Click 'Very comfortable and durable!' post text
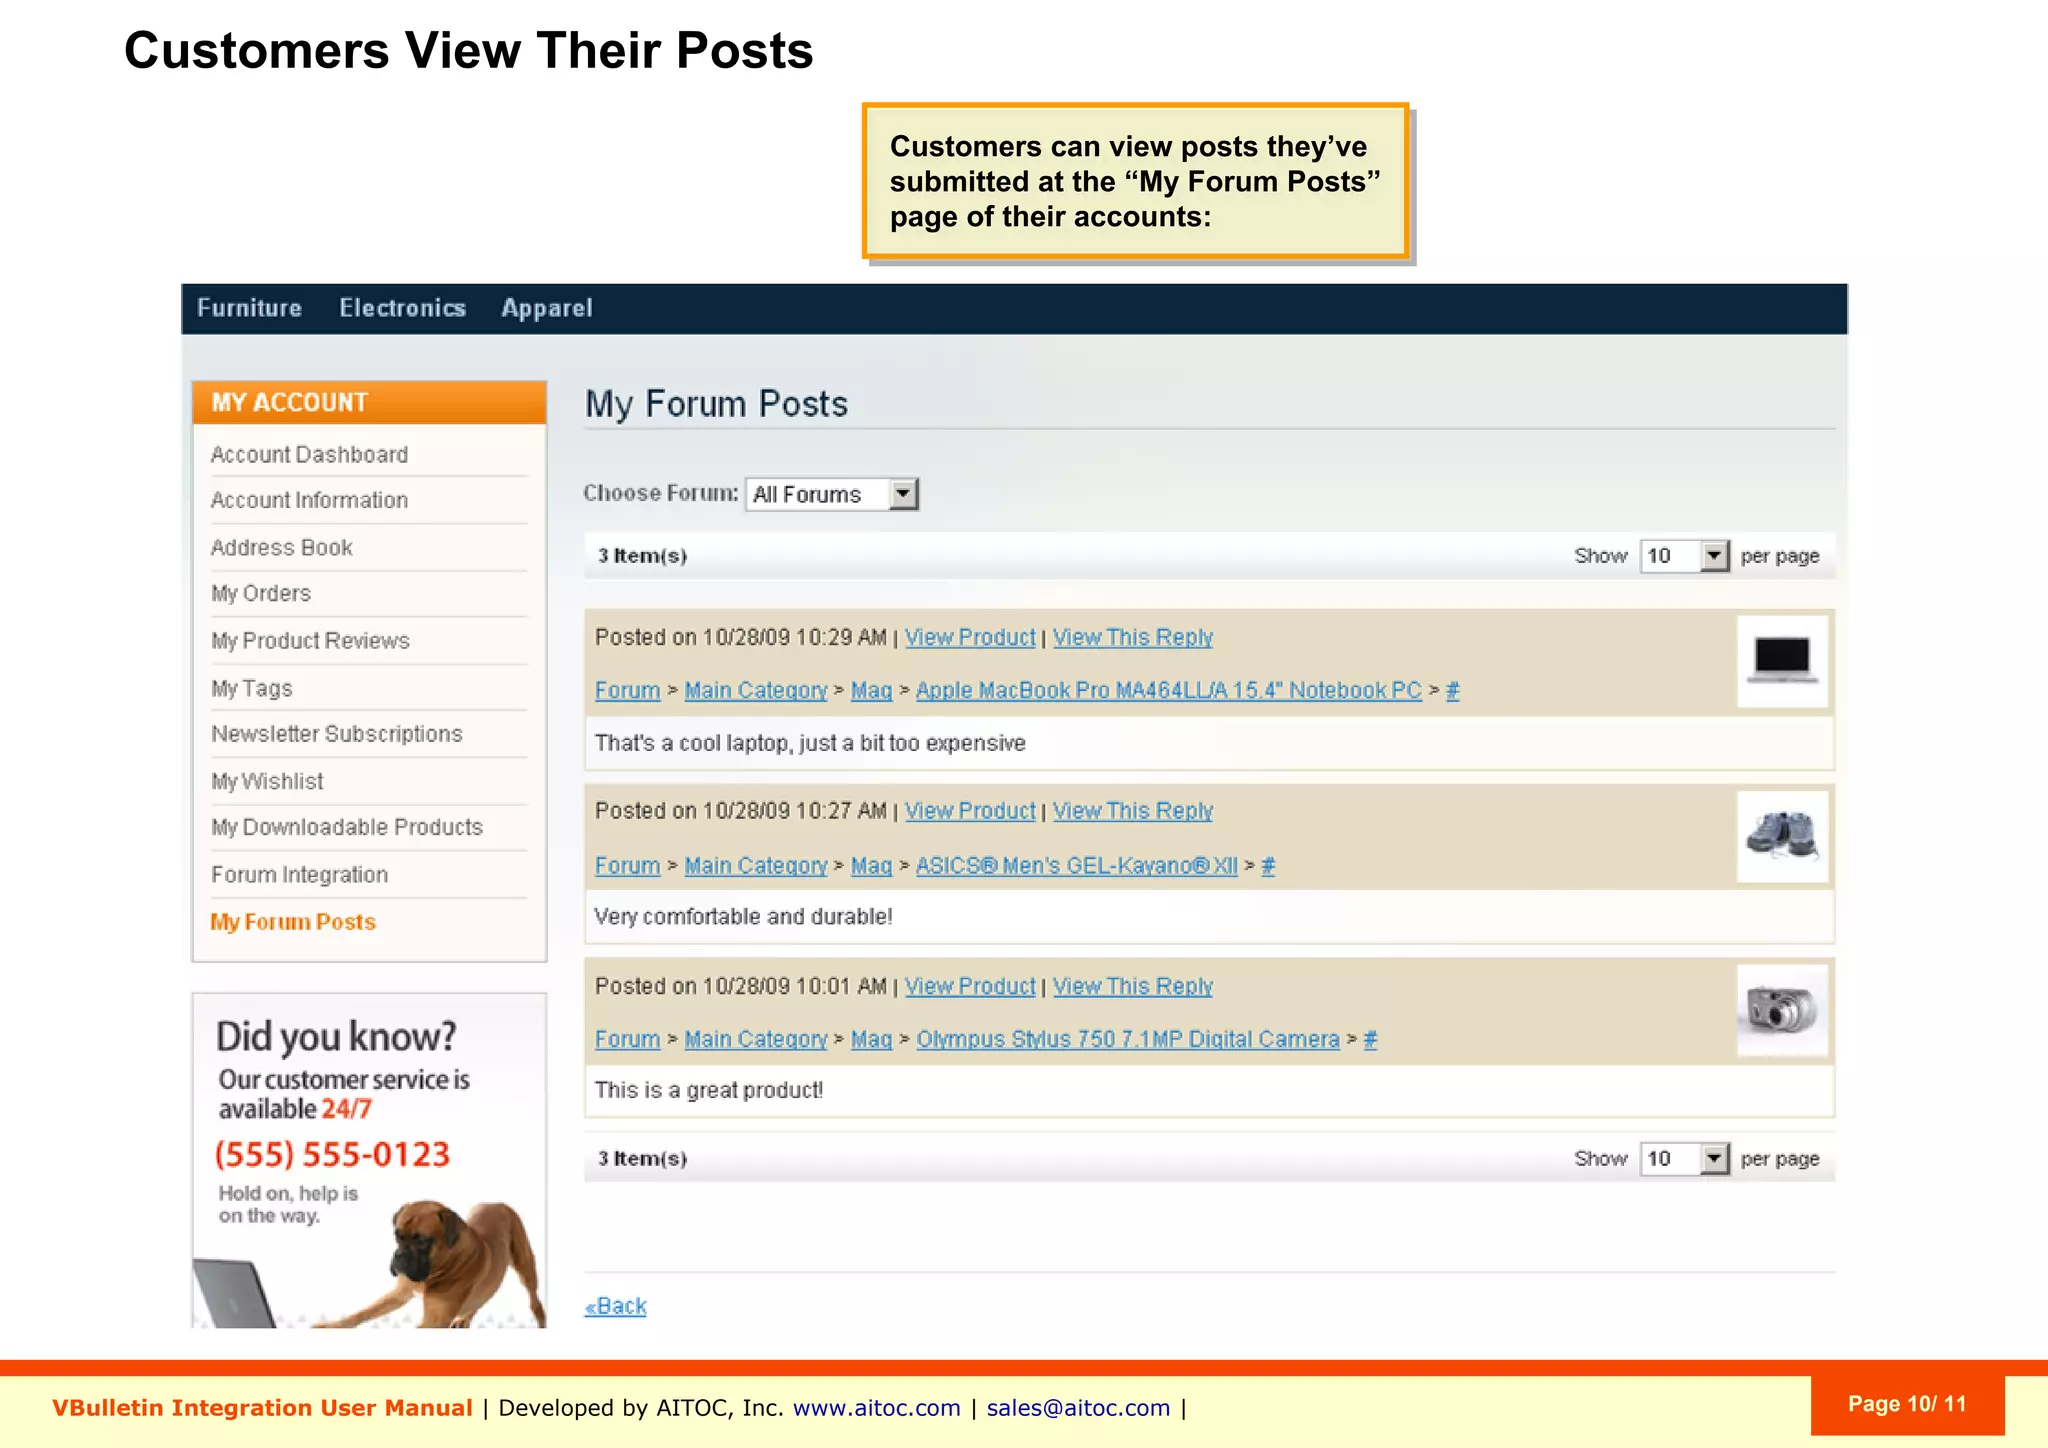Screen dimensions: 2048x1448 point(743,917)
